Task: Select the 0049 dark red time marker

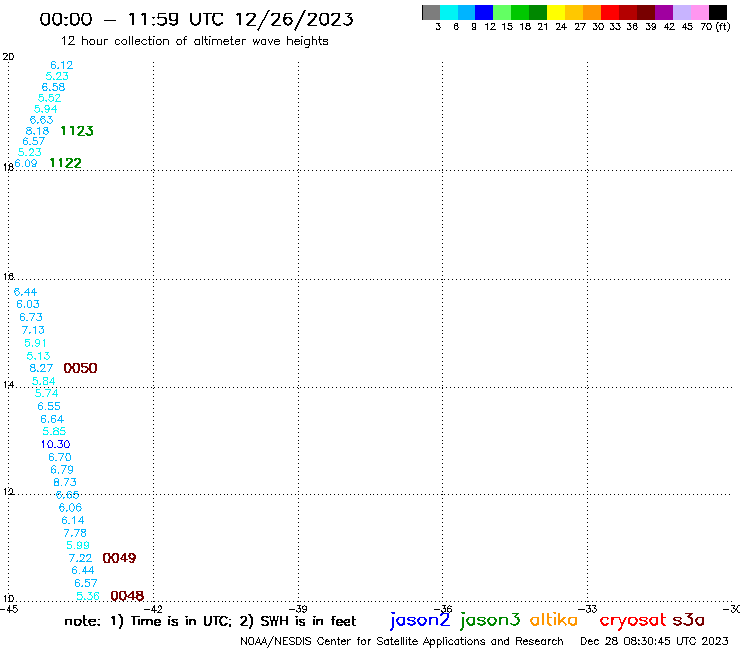Action: 119,558
